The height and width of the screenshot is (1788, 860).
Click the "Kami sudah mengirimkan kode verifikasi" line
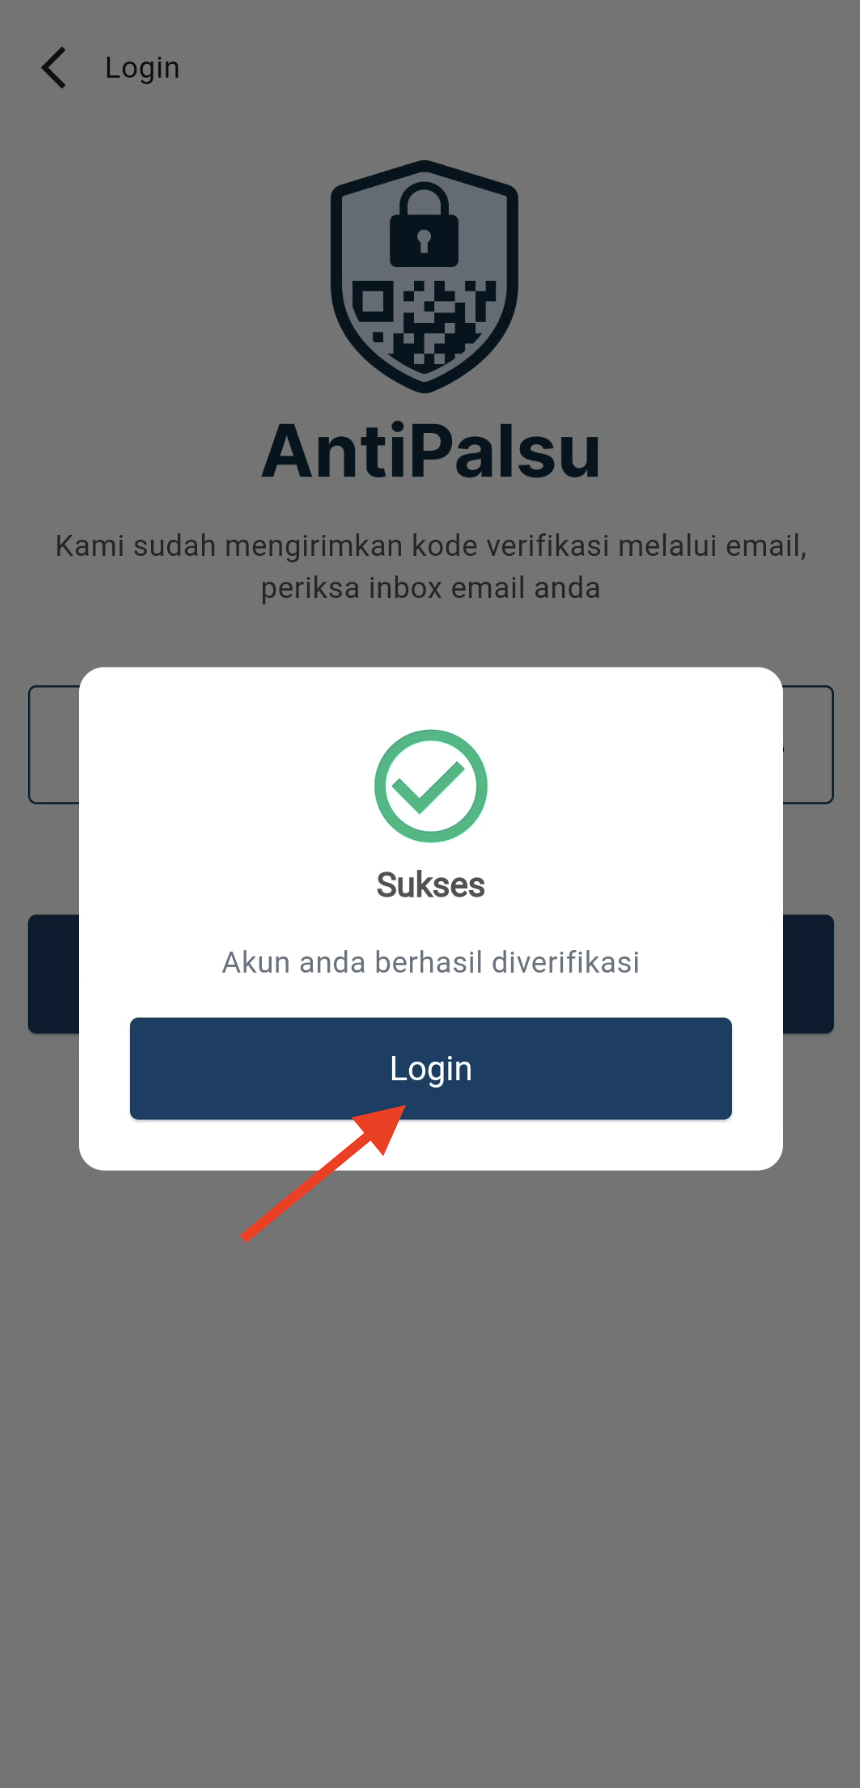click(x=431, y=546)
